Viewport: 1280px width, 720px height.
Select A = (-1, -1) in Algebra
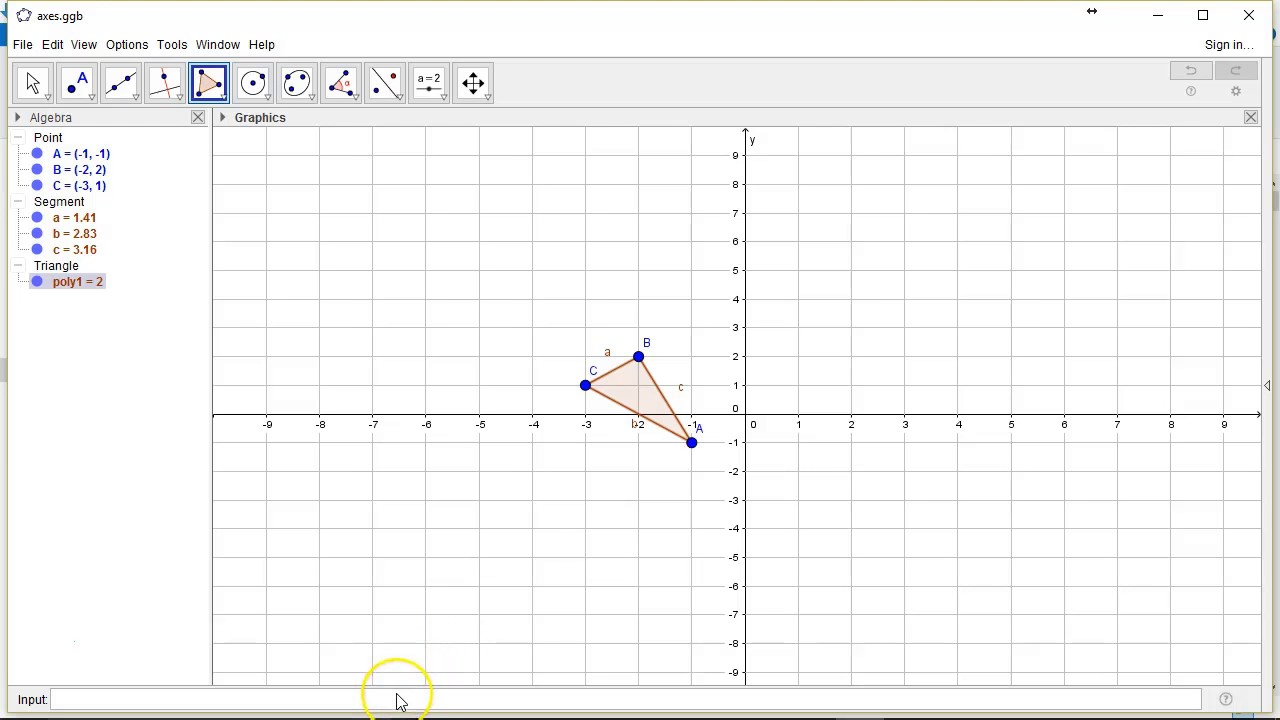81,154
